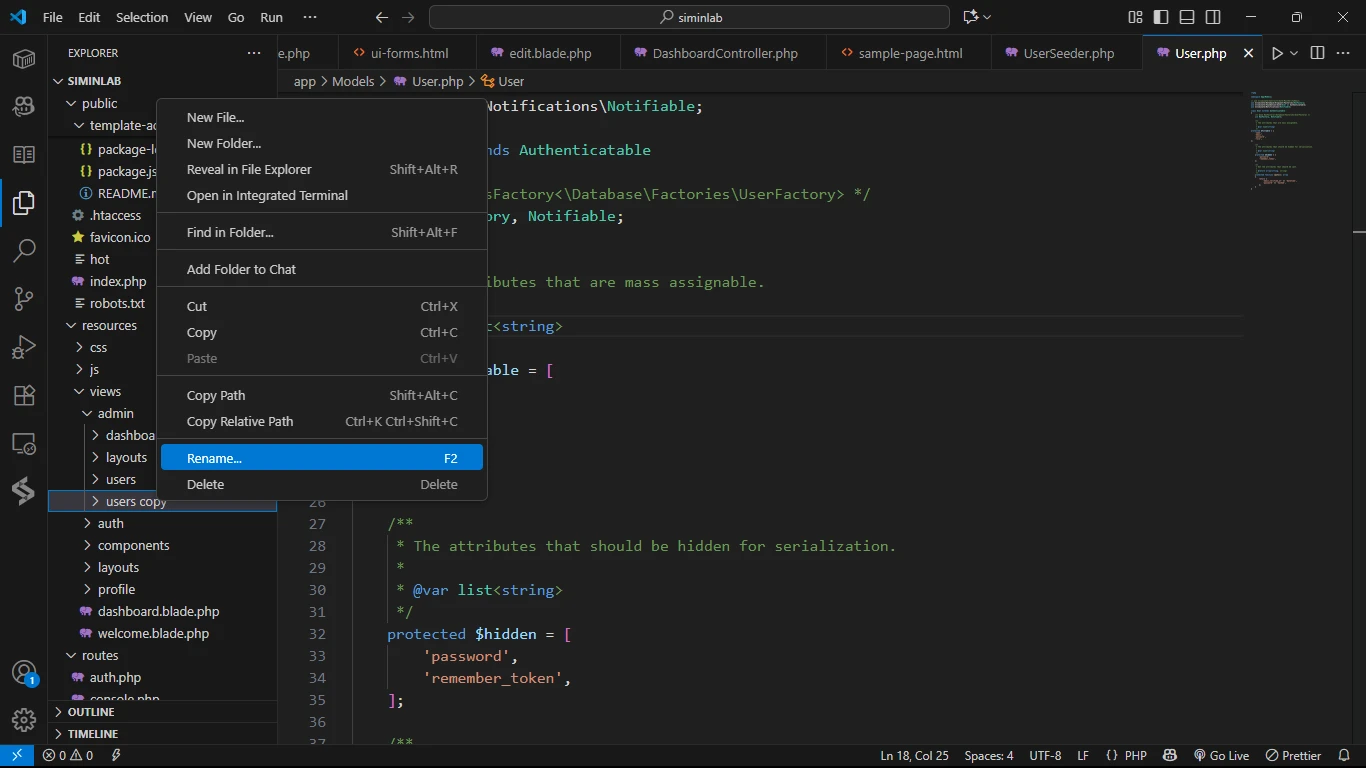The image size is (1366, 768).
Task: Expand the OUTLINE section
Action: coord(91,712)
